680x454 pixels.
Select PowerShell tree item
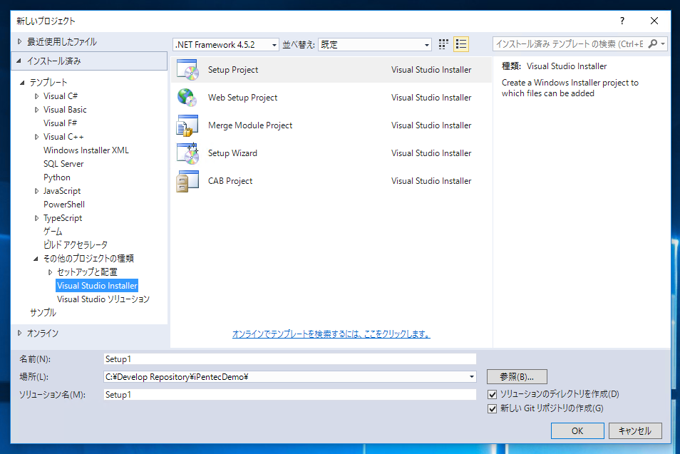click(x=64, y=204)
